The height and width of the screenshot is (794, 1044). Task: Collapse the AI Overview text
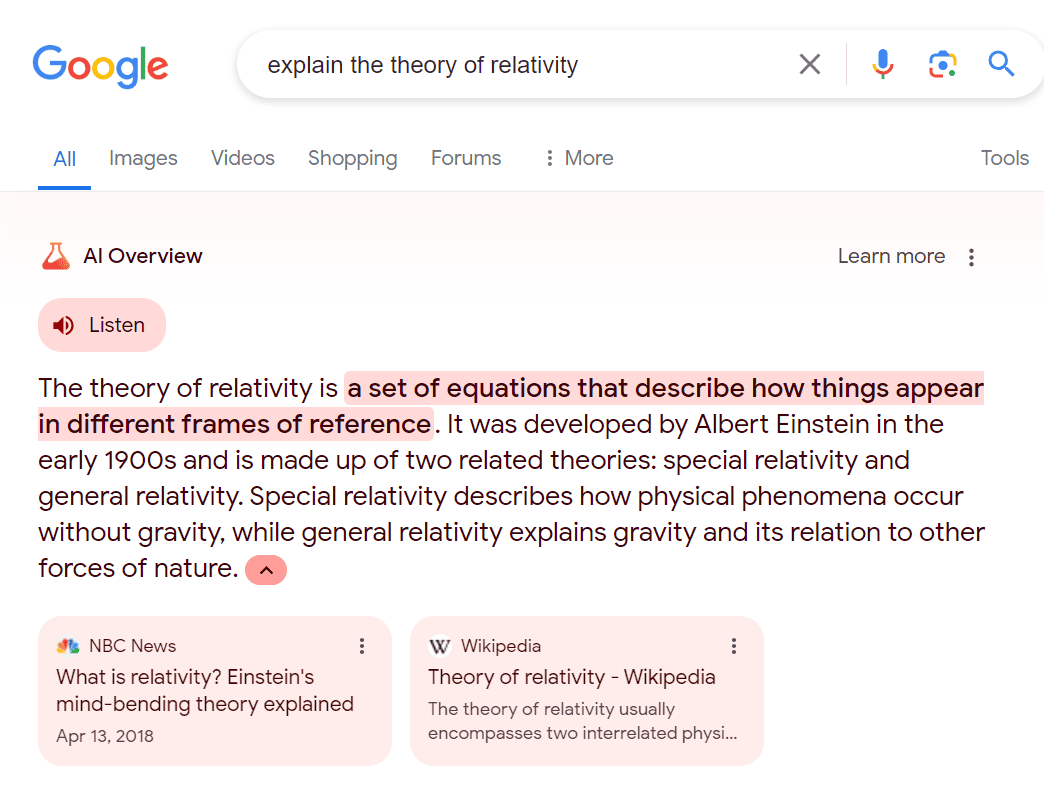click(266, 569)
